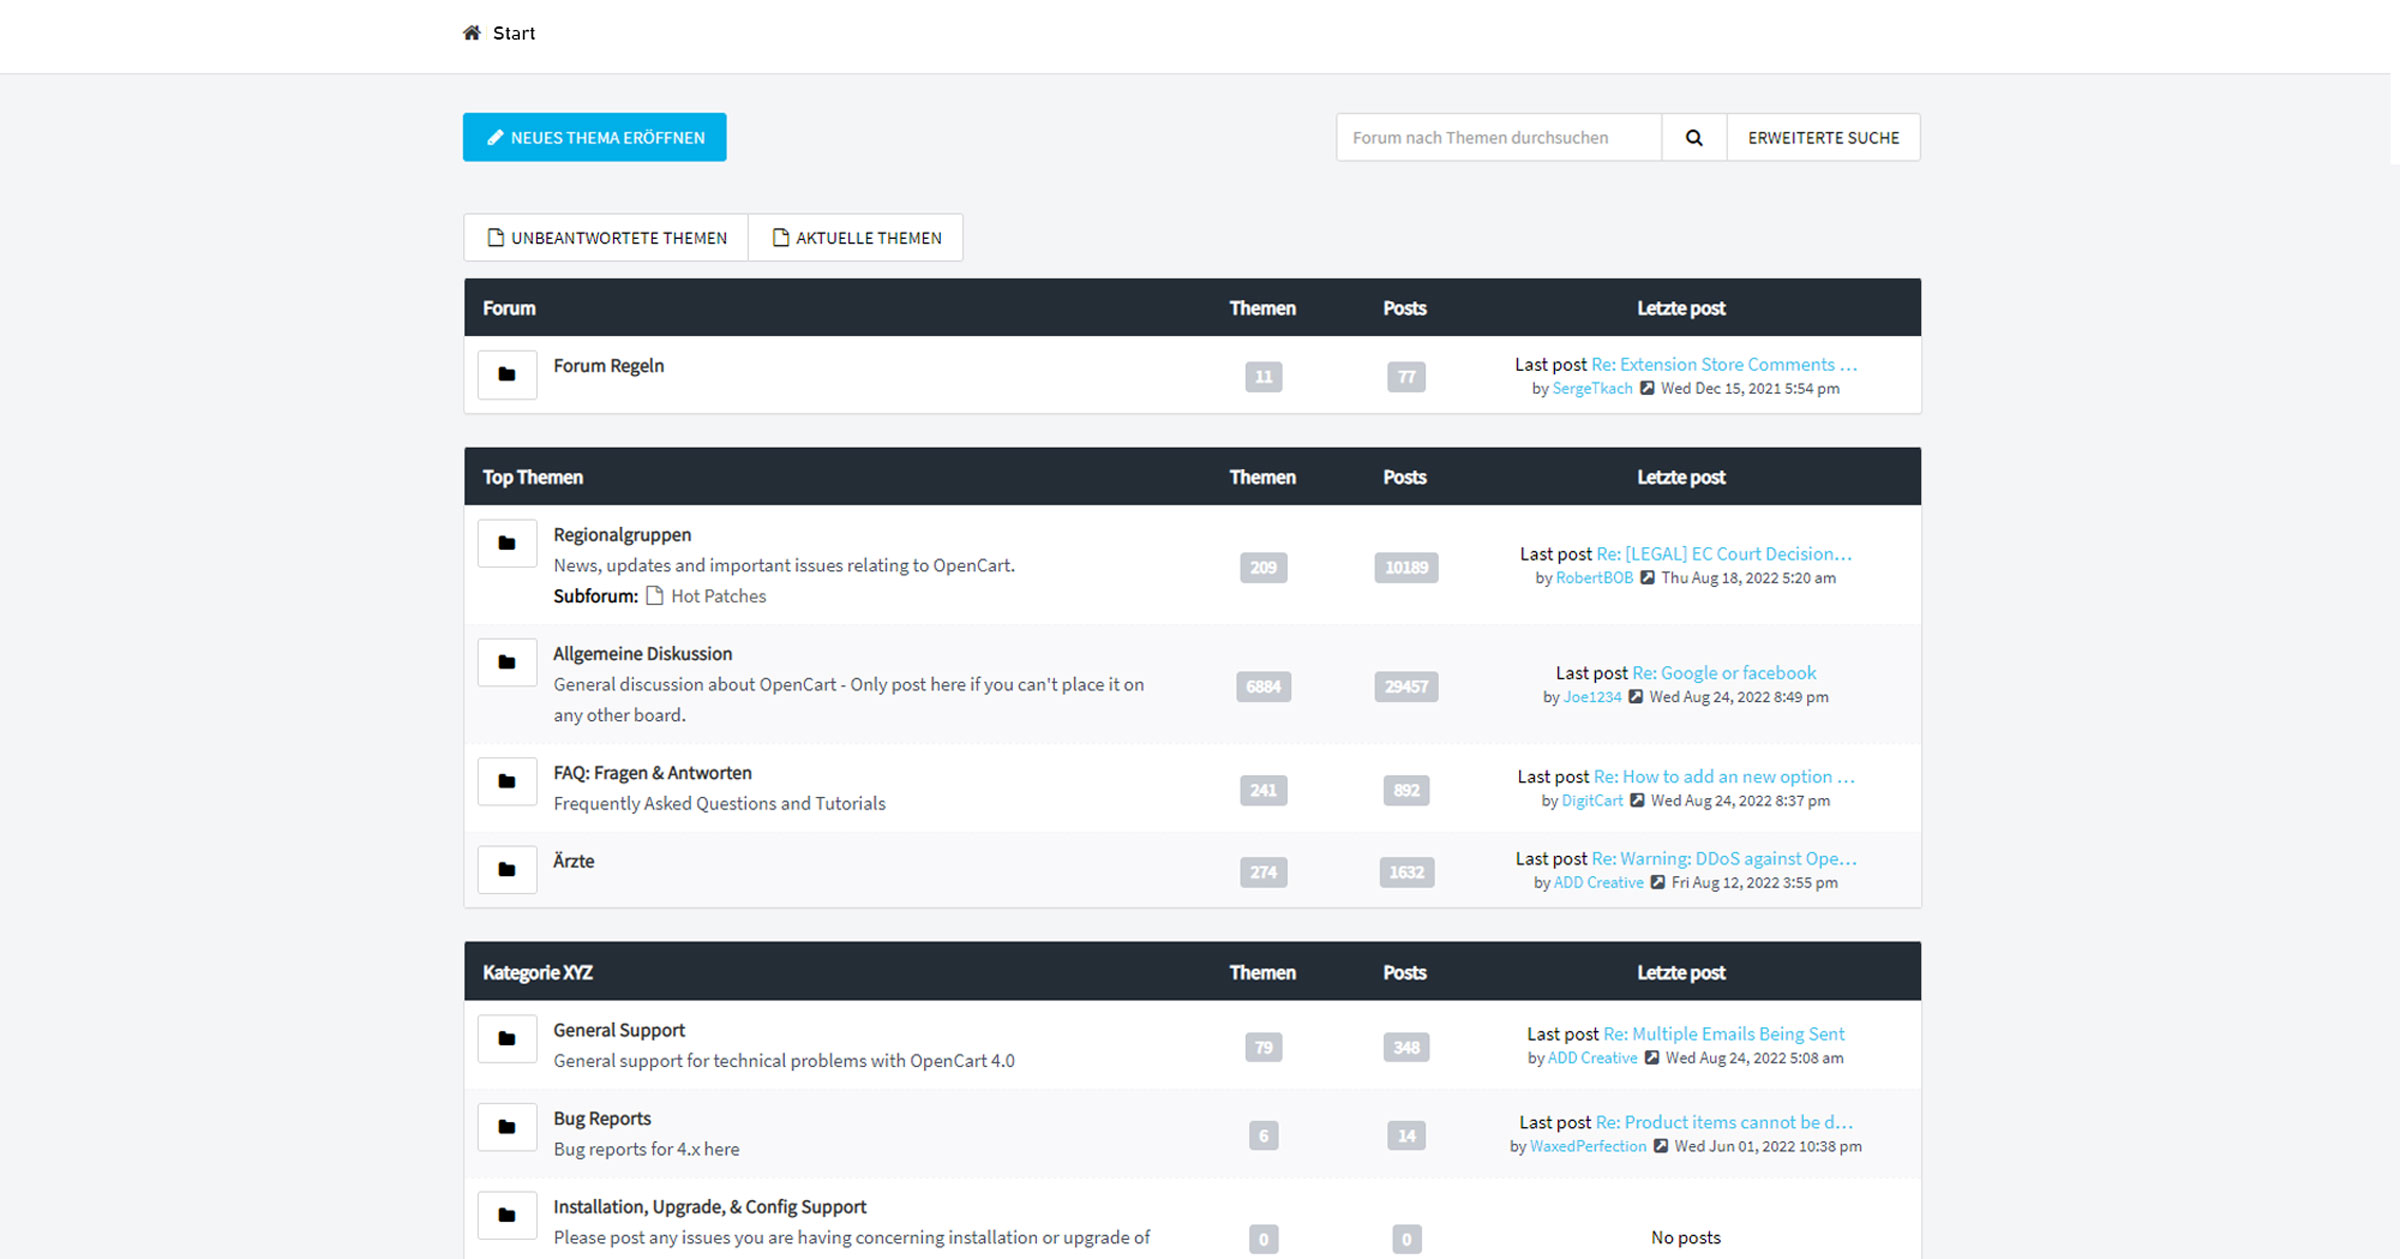Open Erweiterte Suche
Viewport: 2400px width, 1259px height.
point(1822,137)
